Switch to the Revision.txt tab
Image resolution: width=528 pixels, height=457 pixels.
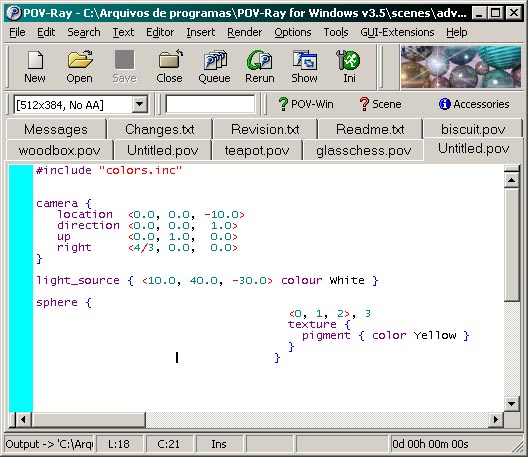pos(265,129)
